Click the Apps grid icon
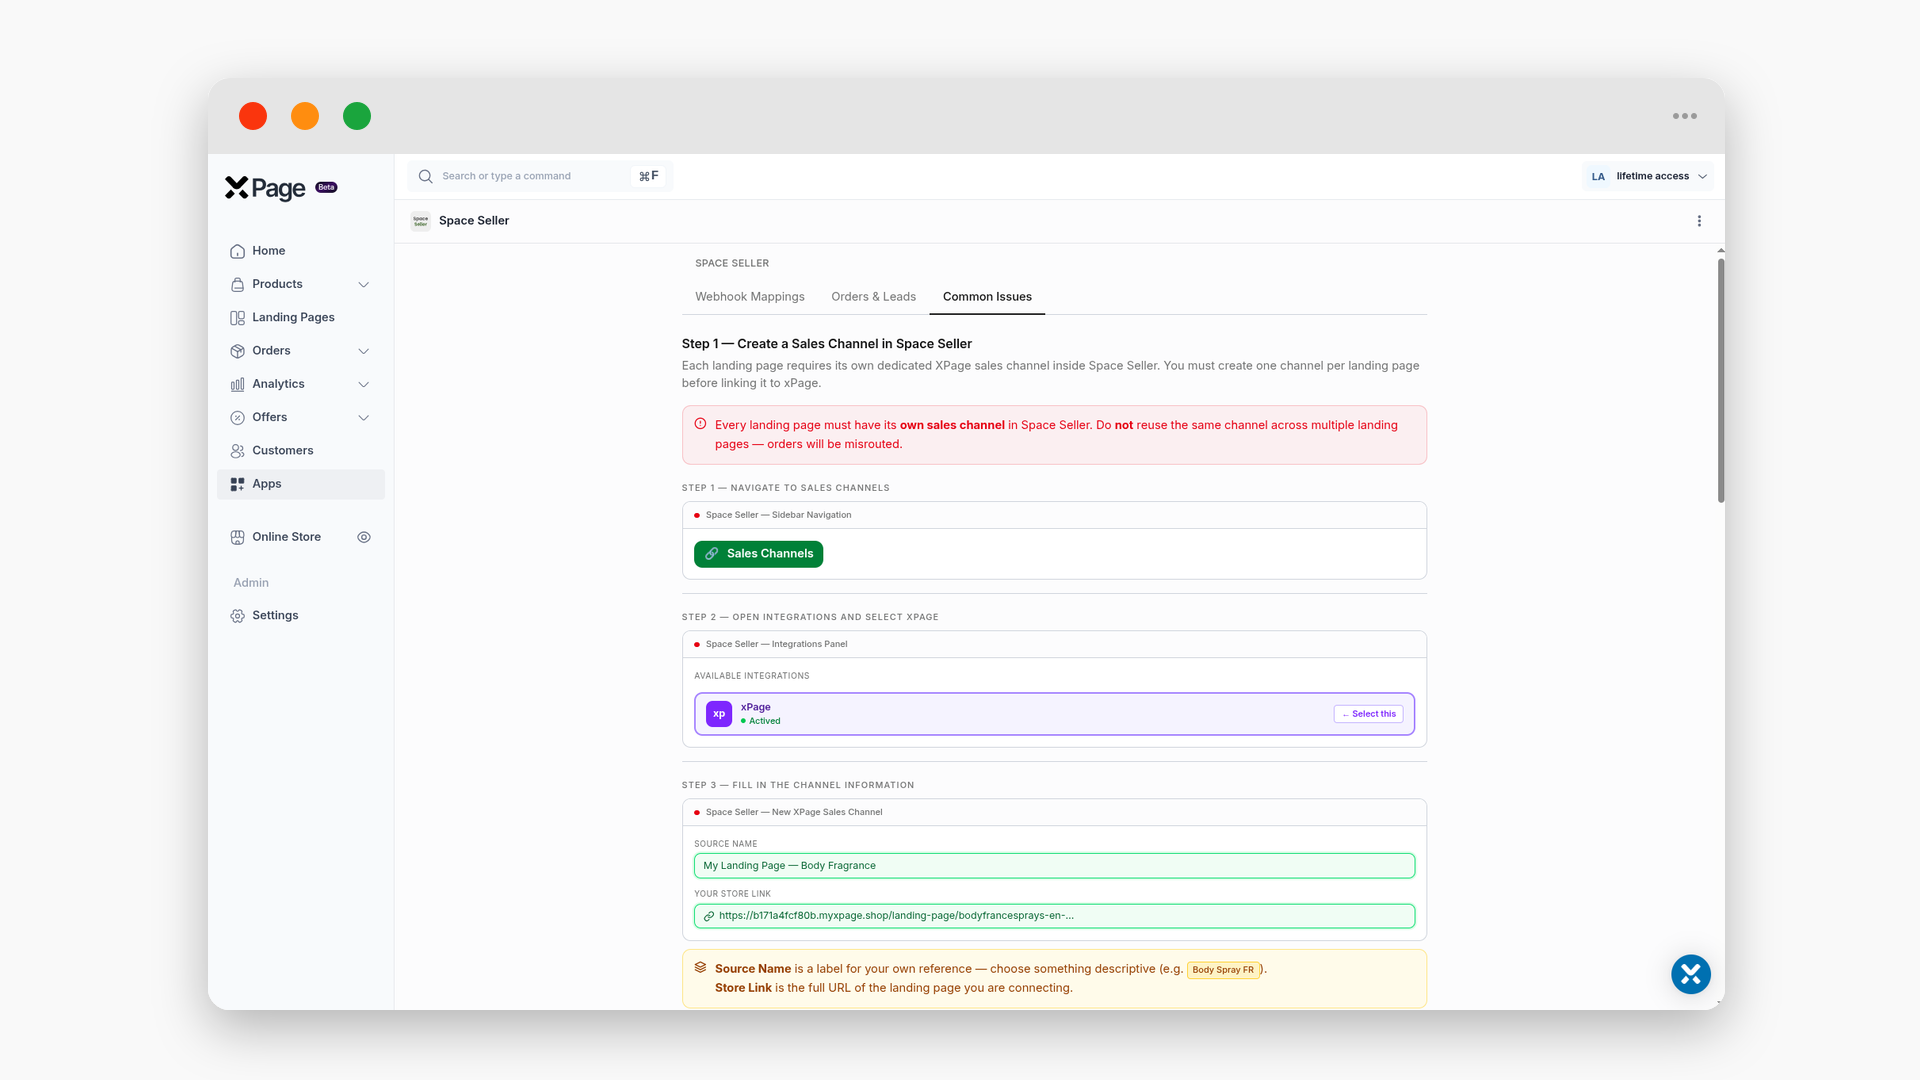 click(x=237, y=484)
